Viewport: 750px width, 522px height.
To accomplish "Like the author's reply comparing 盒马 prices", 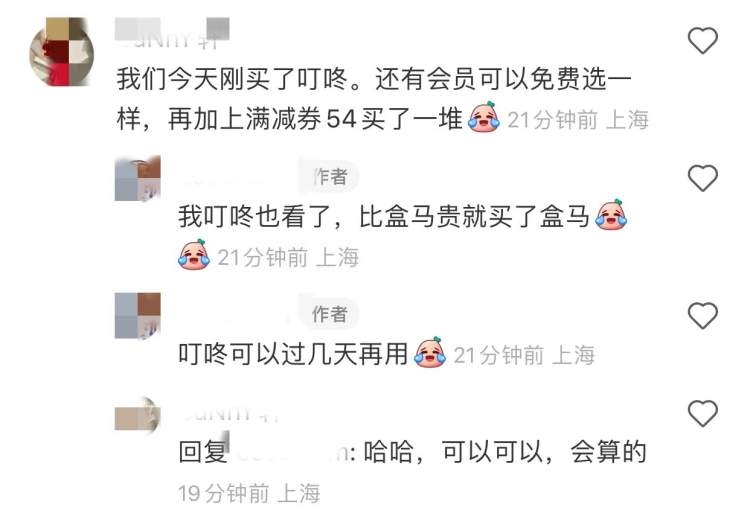I will pyautogui.click(x=702, y=178).
